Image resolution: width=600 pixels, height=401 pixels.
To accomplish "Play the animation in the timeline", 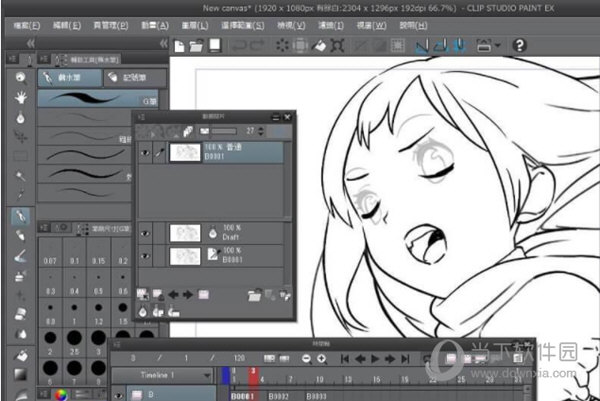I will point(375,359).
